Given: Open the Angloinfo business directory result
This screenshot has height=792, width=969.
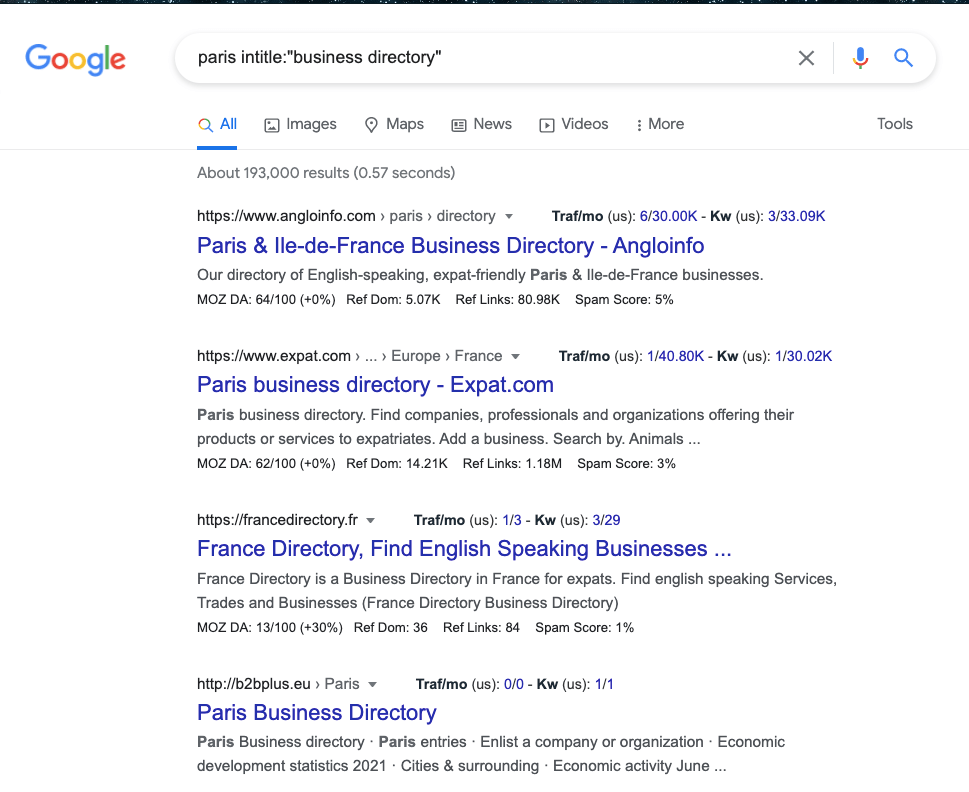Looking at the screenshot, I should coord(450,245).
